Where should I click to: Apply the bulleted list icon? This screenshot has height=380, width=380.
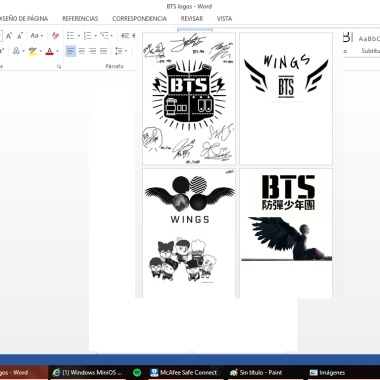pos(70,36)
